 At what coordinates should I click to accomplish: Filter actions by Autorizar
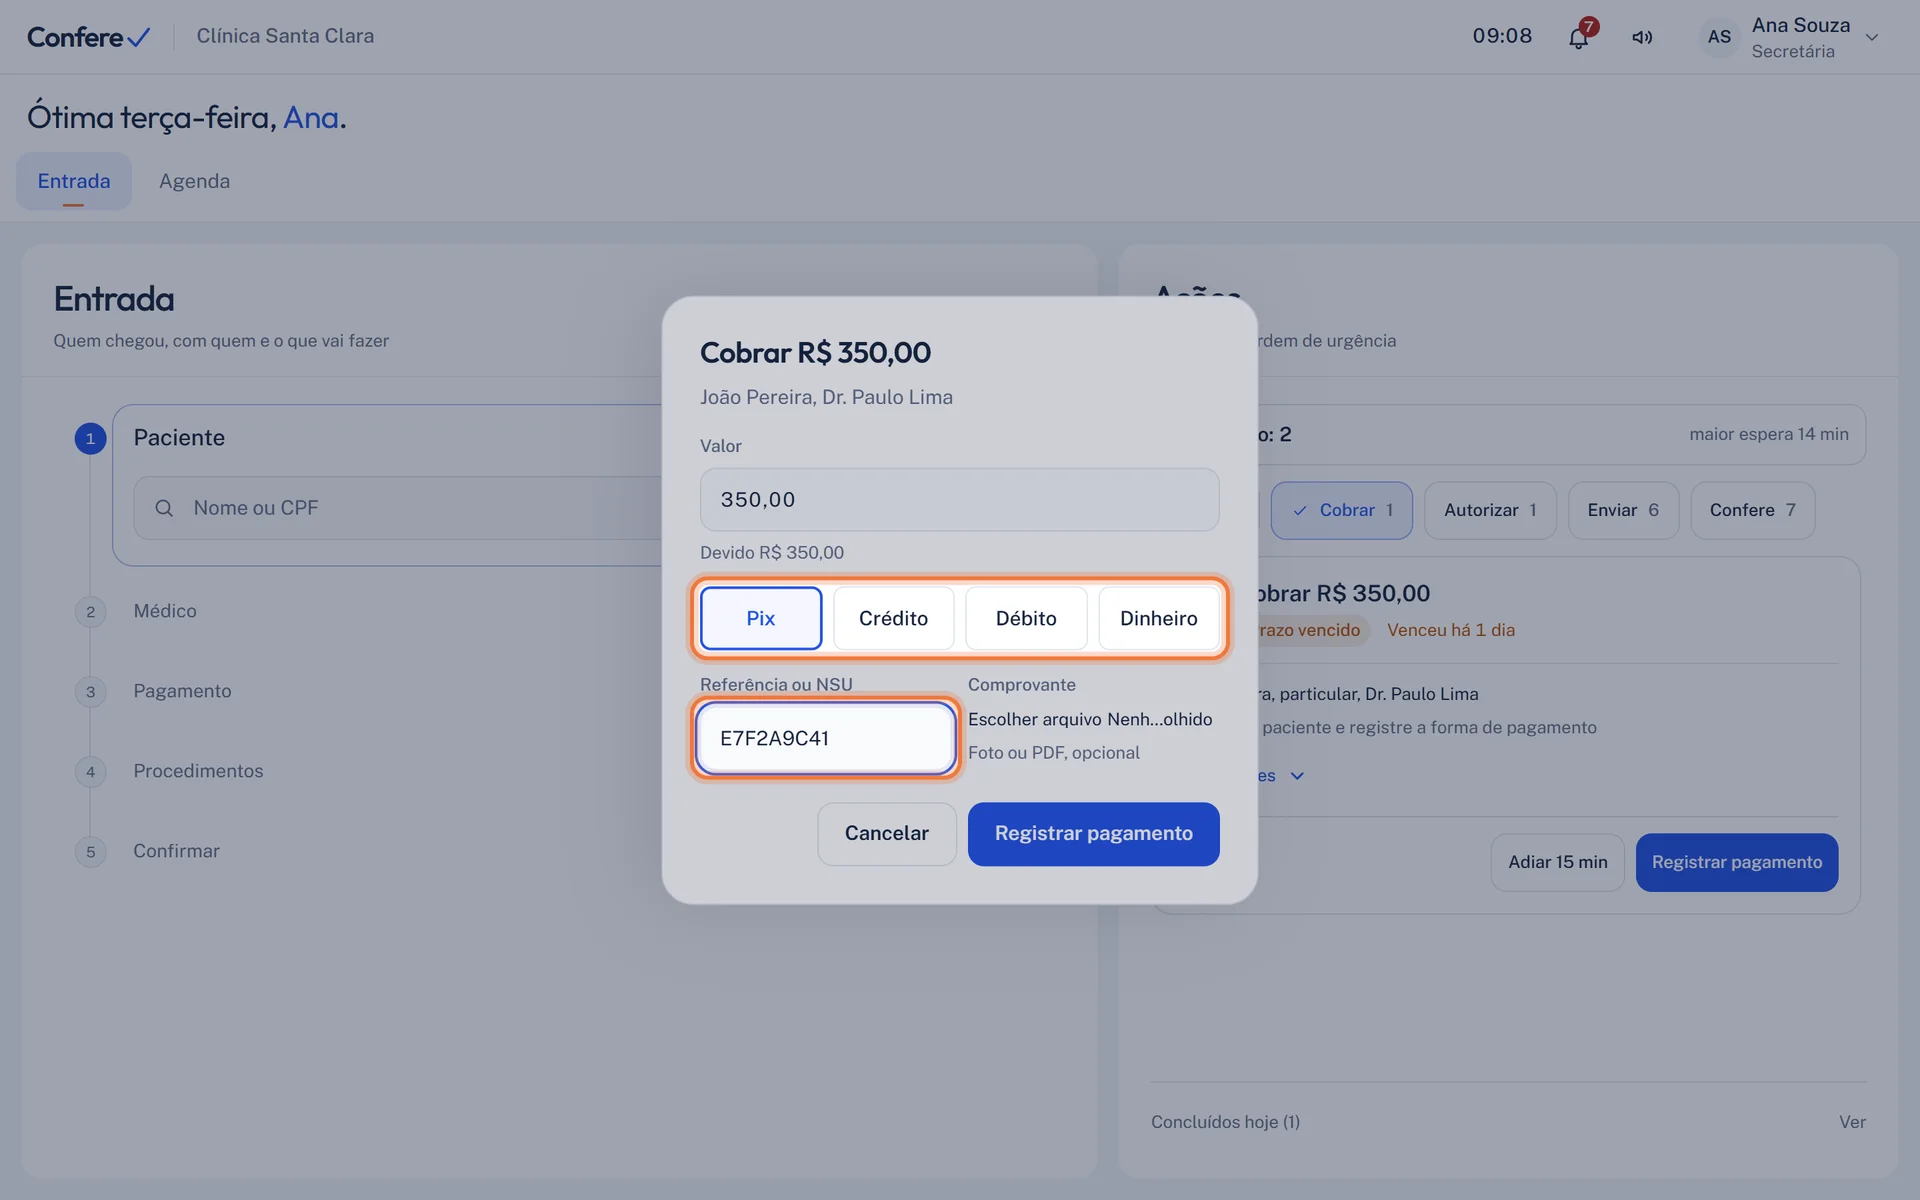point(1490,510)
